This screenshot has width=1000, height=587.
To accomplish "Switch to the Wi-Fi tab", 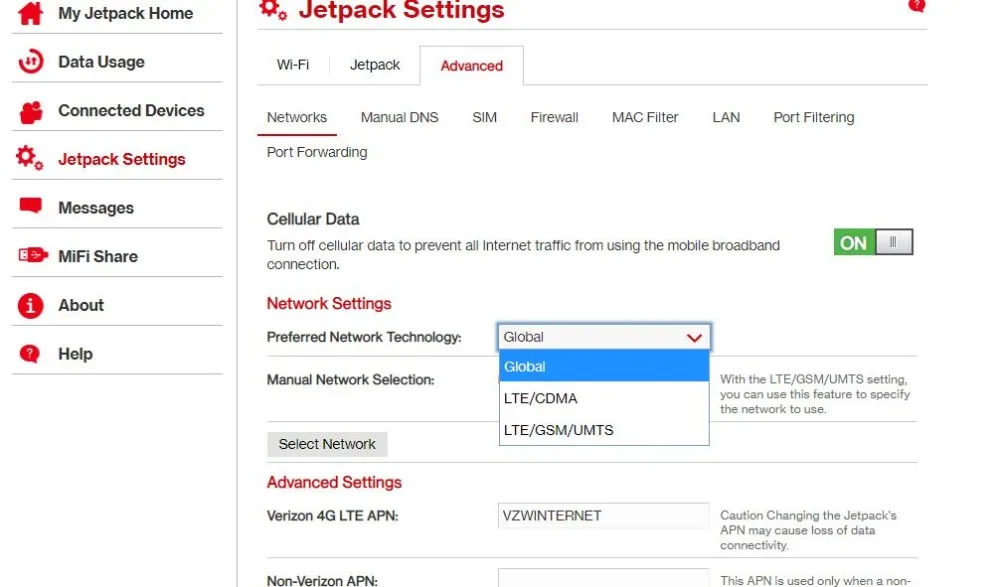I will (x=293, y=65).
